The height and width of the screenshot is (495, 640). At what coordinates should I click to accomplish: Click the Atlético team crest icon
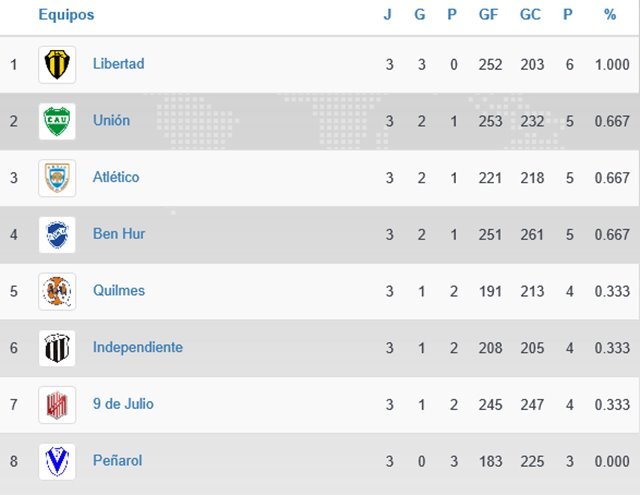point(56,178)
